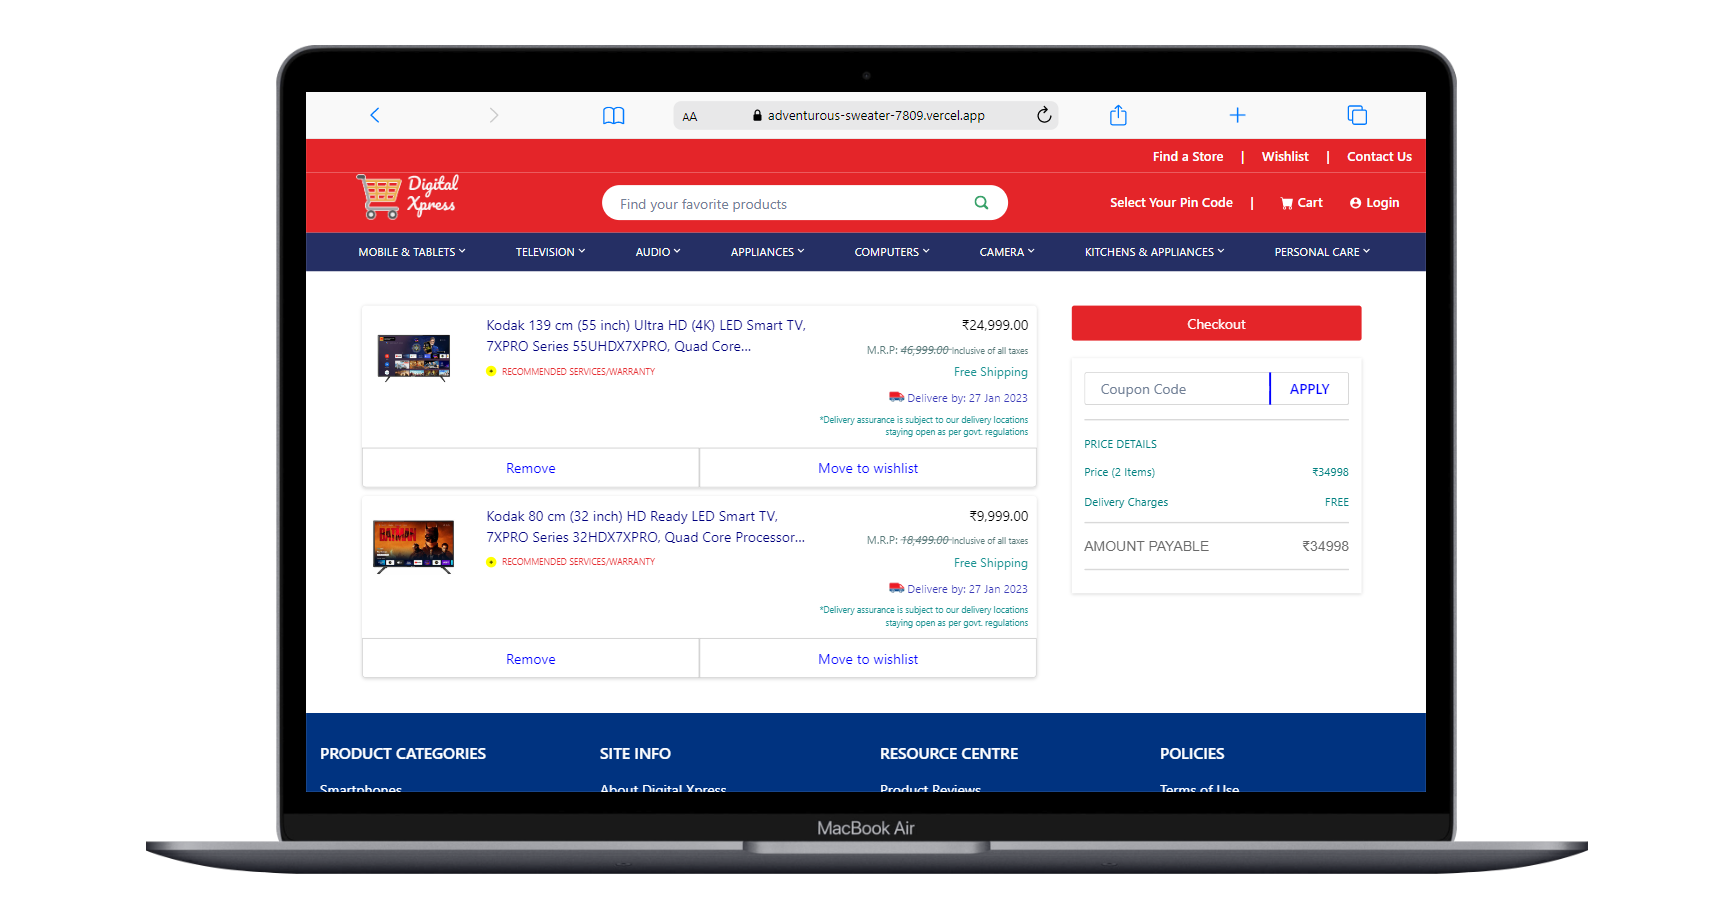Viewport: 1727px width, 900px height.
Task: Apply the coupon with APPLY button
Action: pos(1309,389)
